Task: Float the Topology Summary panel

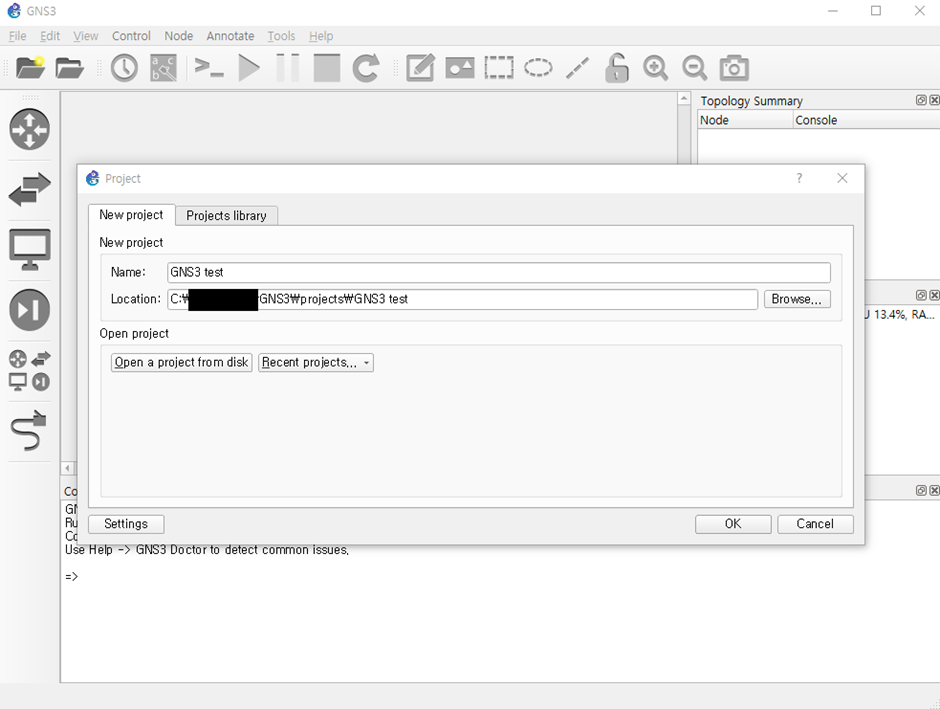Action: click(x=921, y=100)
